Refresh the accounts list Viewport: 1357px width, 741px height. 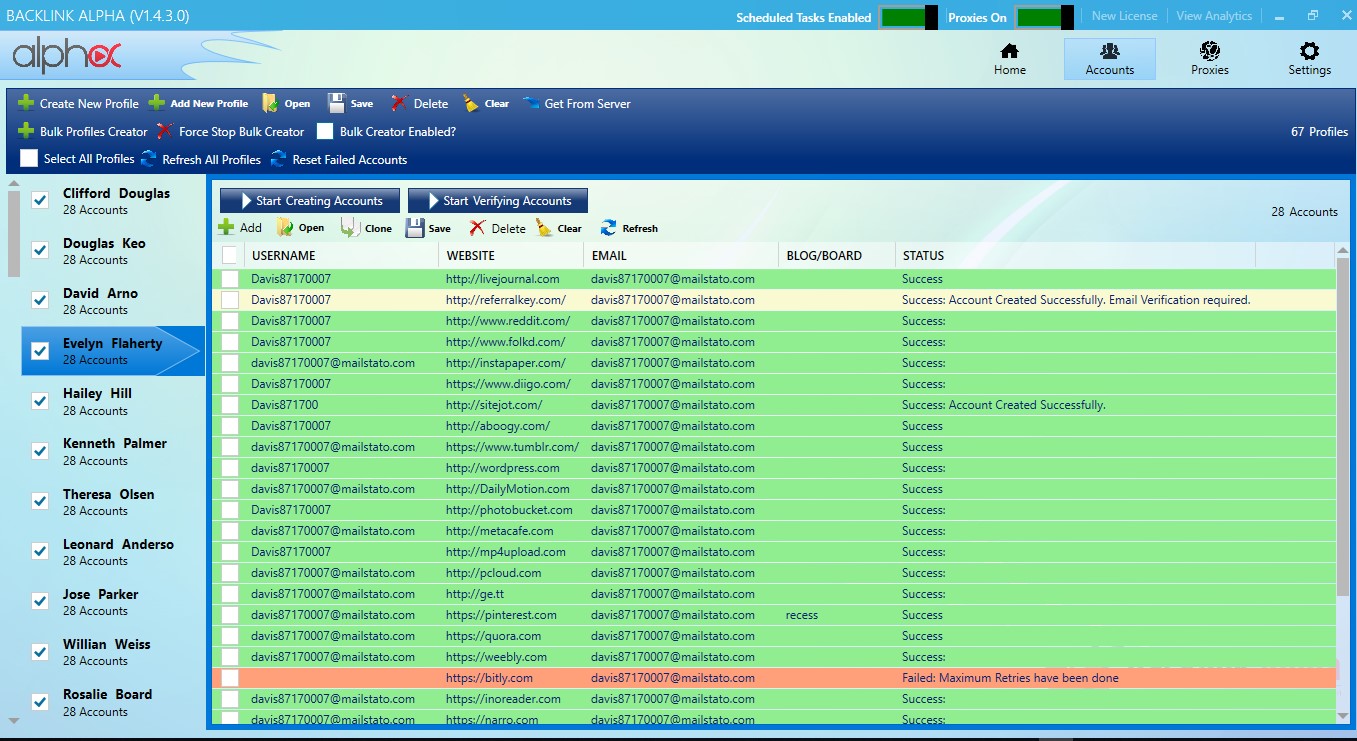point(629,228)
